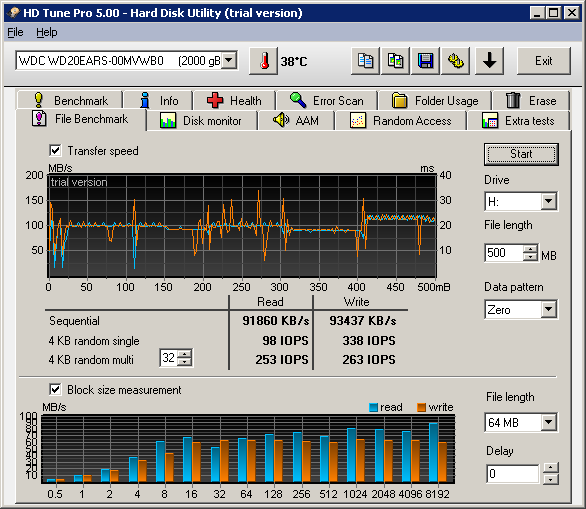586x509 pixels.
Task: Increase the 500 MB file length spinner
Action: [x=530, y=249]
